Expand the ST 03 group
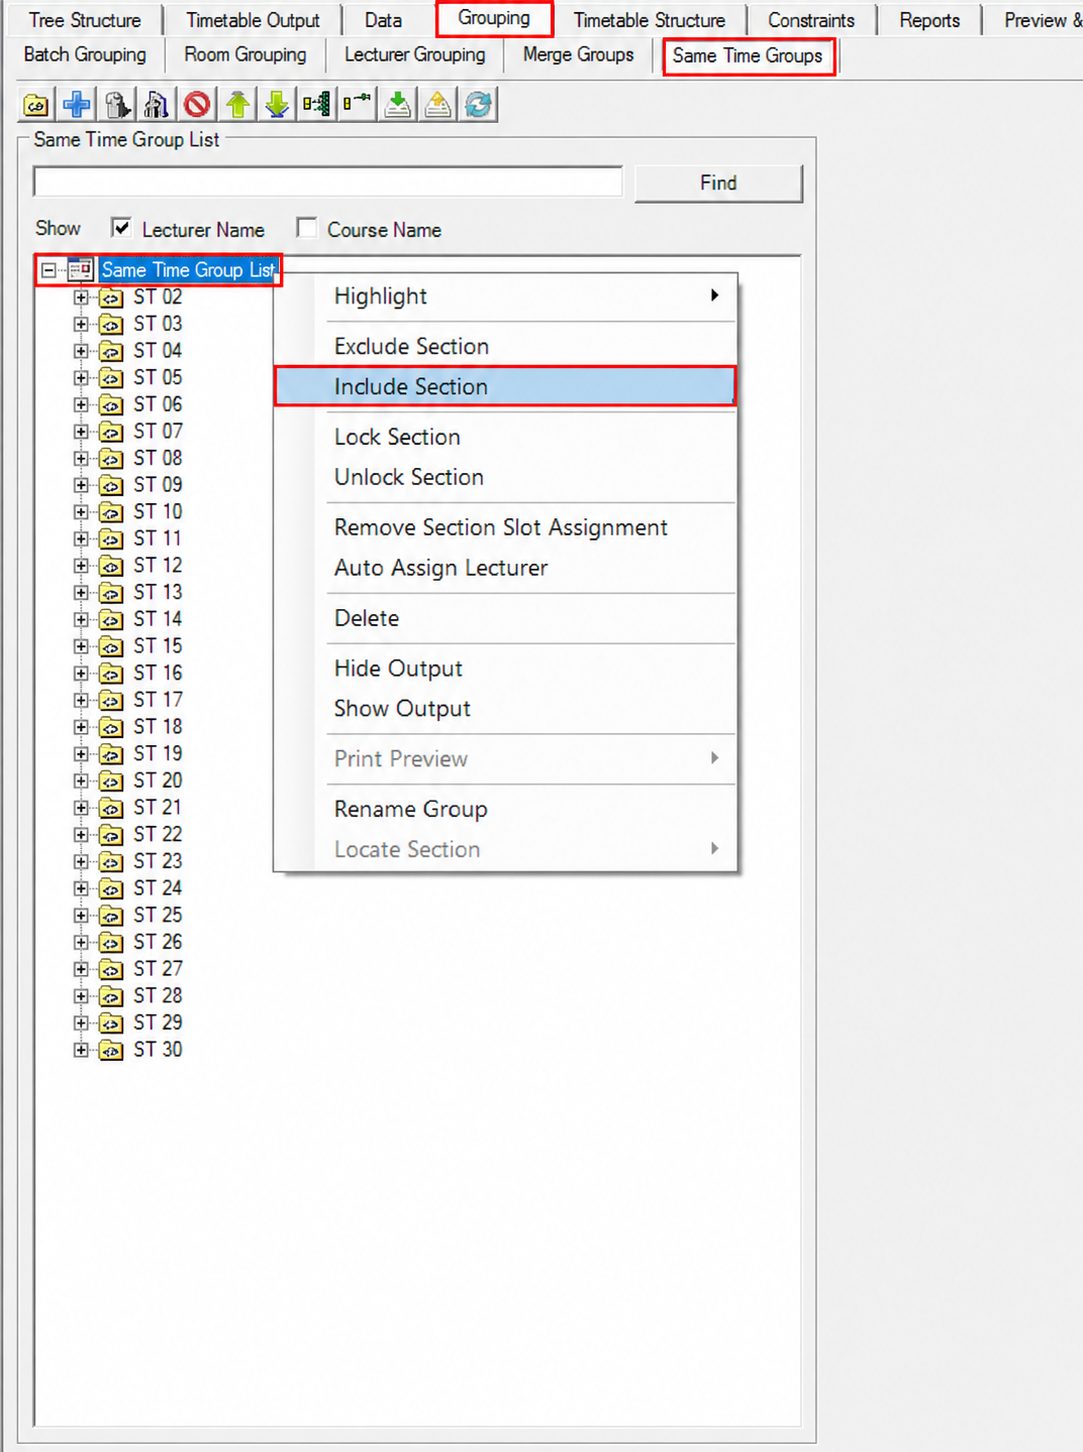Image resolution: width=1083 pixels, height=1452 pixels. point(81,324)
